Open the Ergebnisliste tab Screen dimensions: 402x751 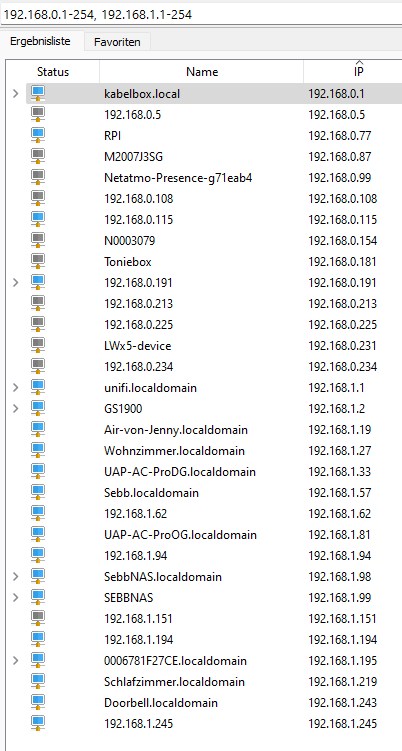click(40, 41)
